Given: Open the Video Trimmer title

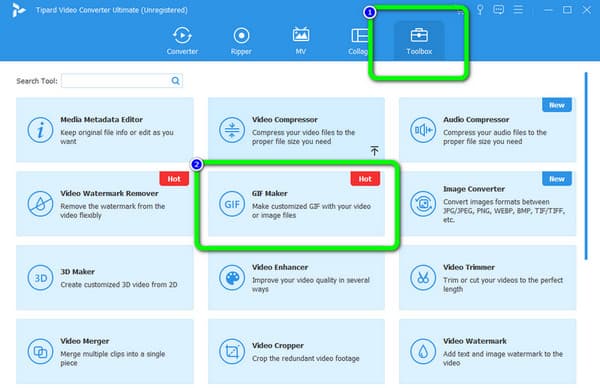Looking at the screenshot, I should [469, 267].
